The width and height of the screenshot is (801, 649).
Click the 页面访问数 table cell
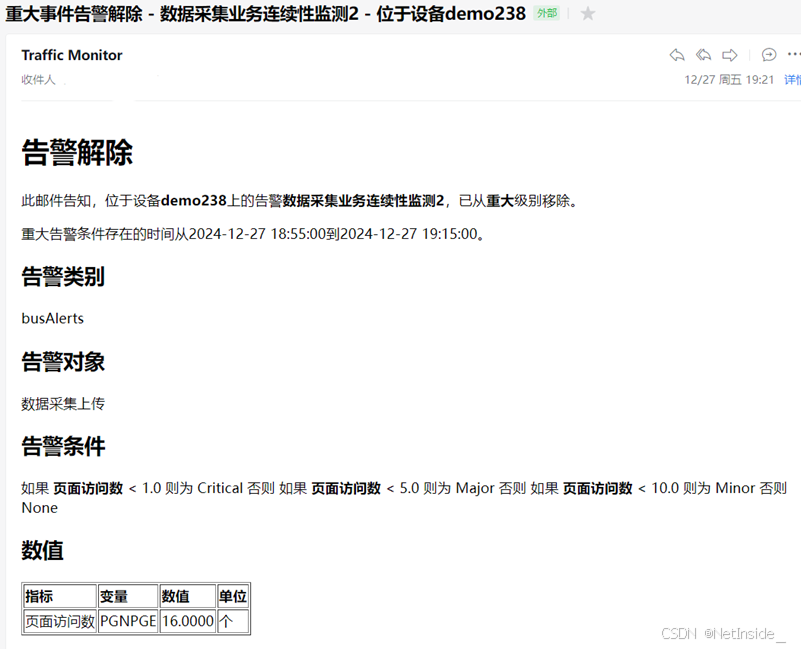[60, 621]
